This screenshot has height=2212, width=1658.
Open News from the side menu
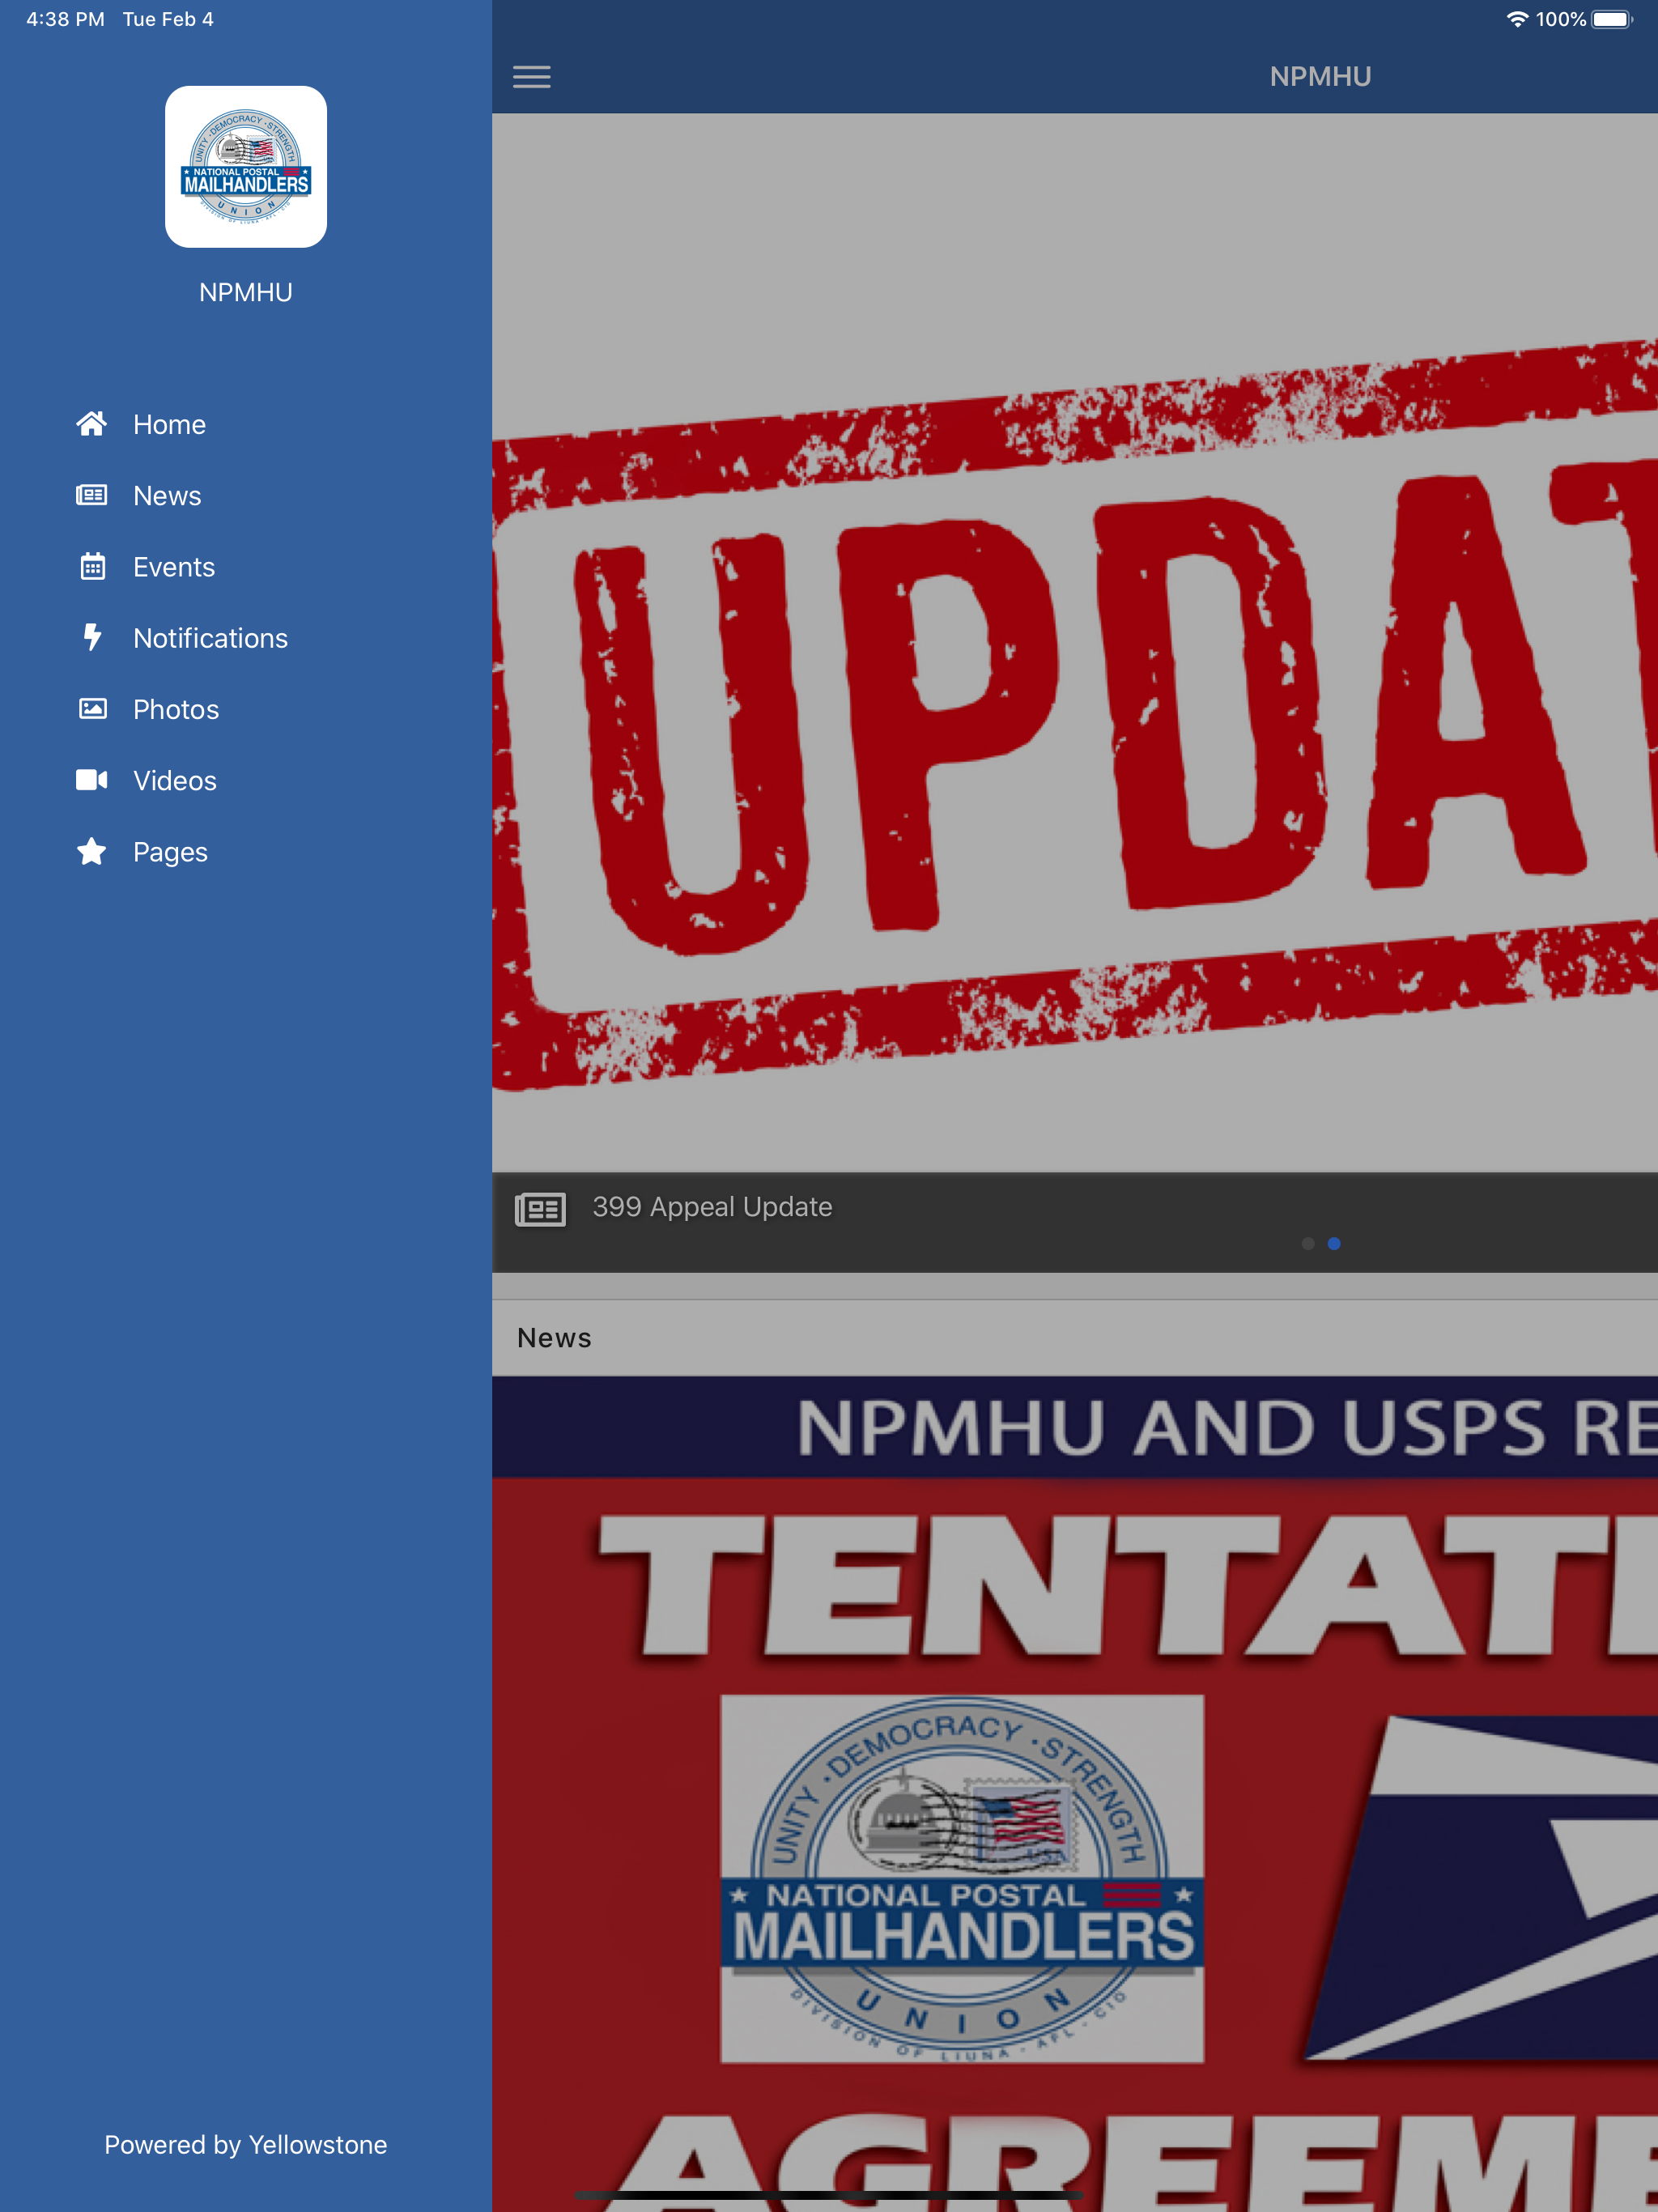167,495
